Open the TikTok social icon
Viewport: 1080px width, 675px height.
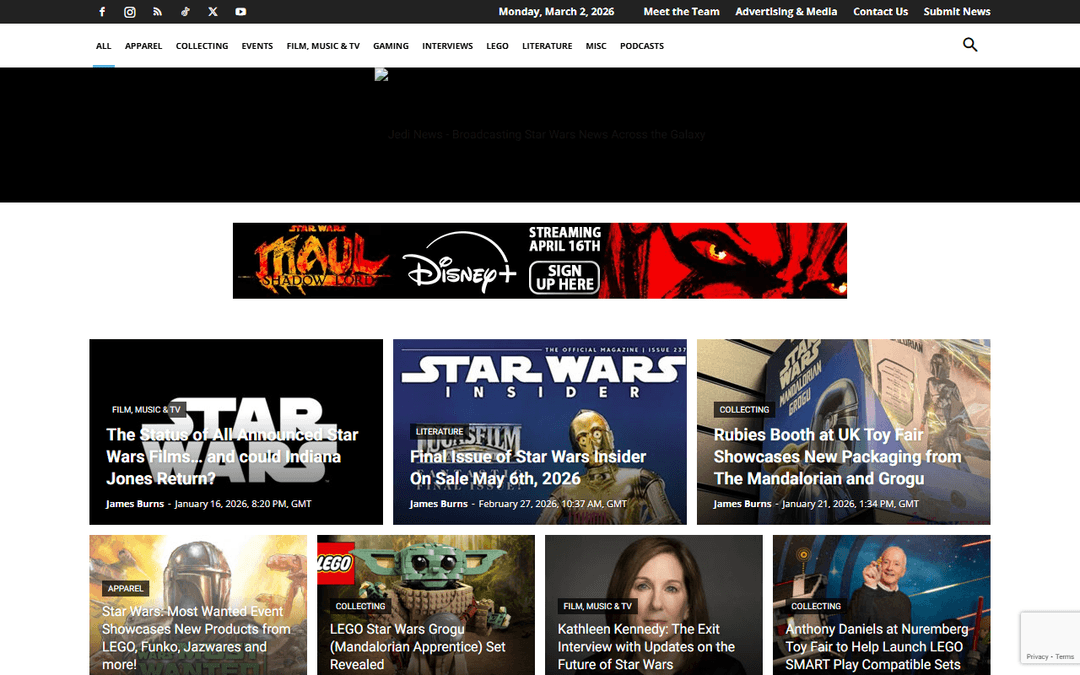coord(185,12)
